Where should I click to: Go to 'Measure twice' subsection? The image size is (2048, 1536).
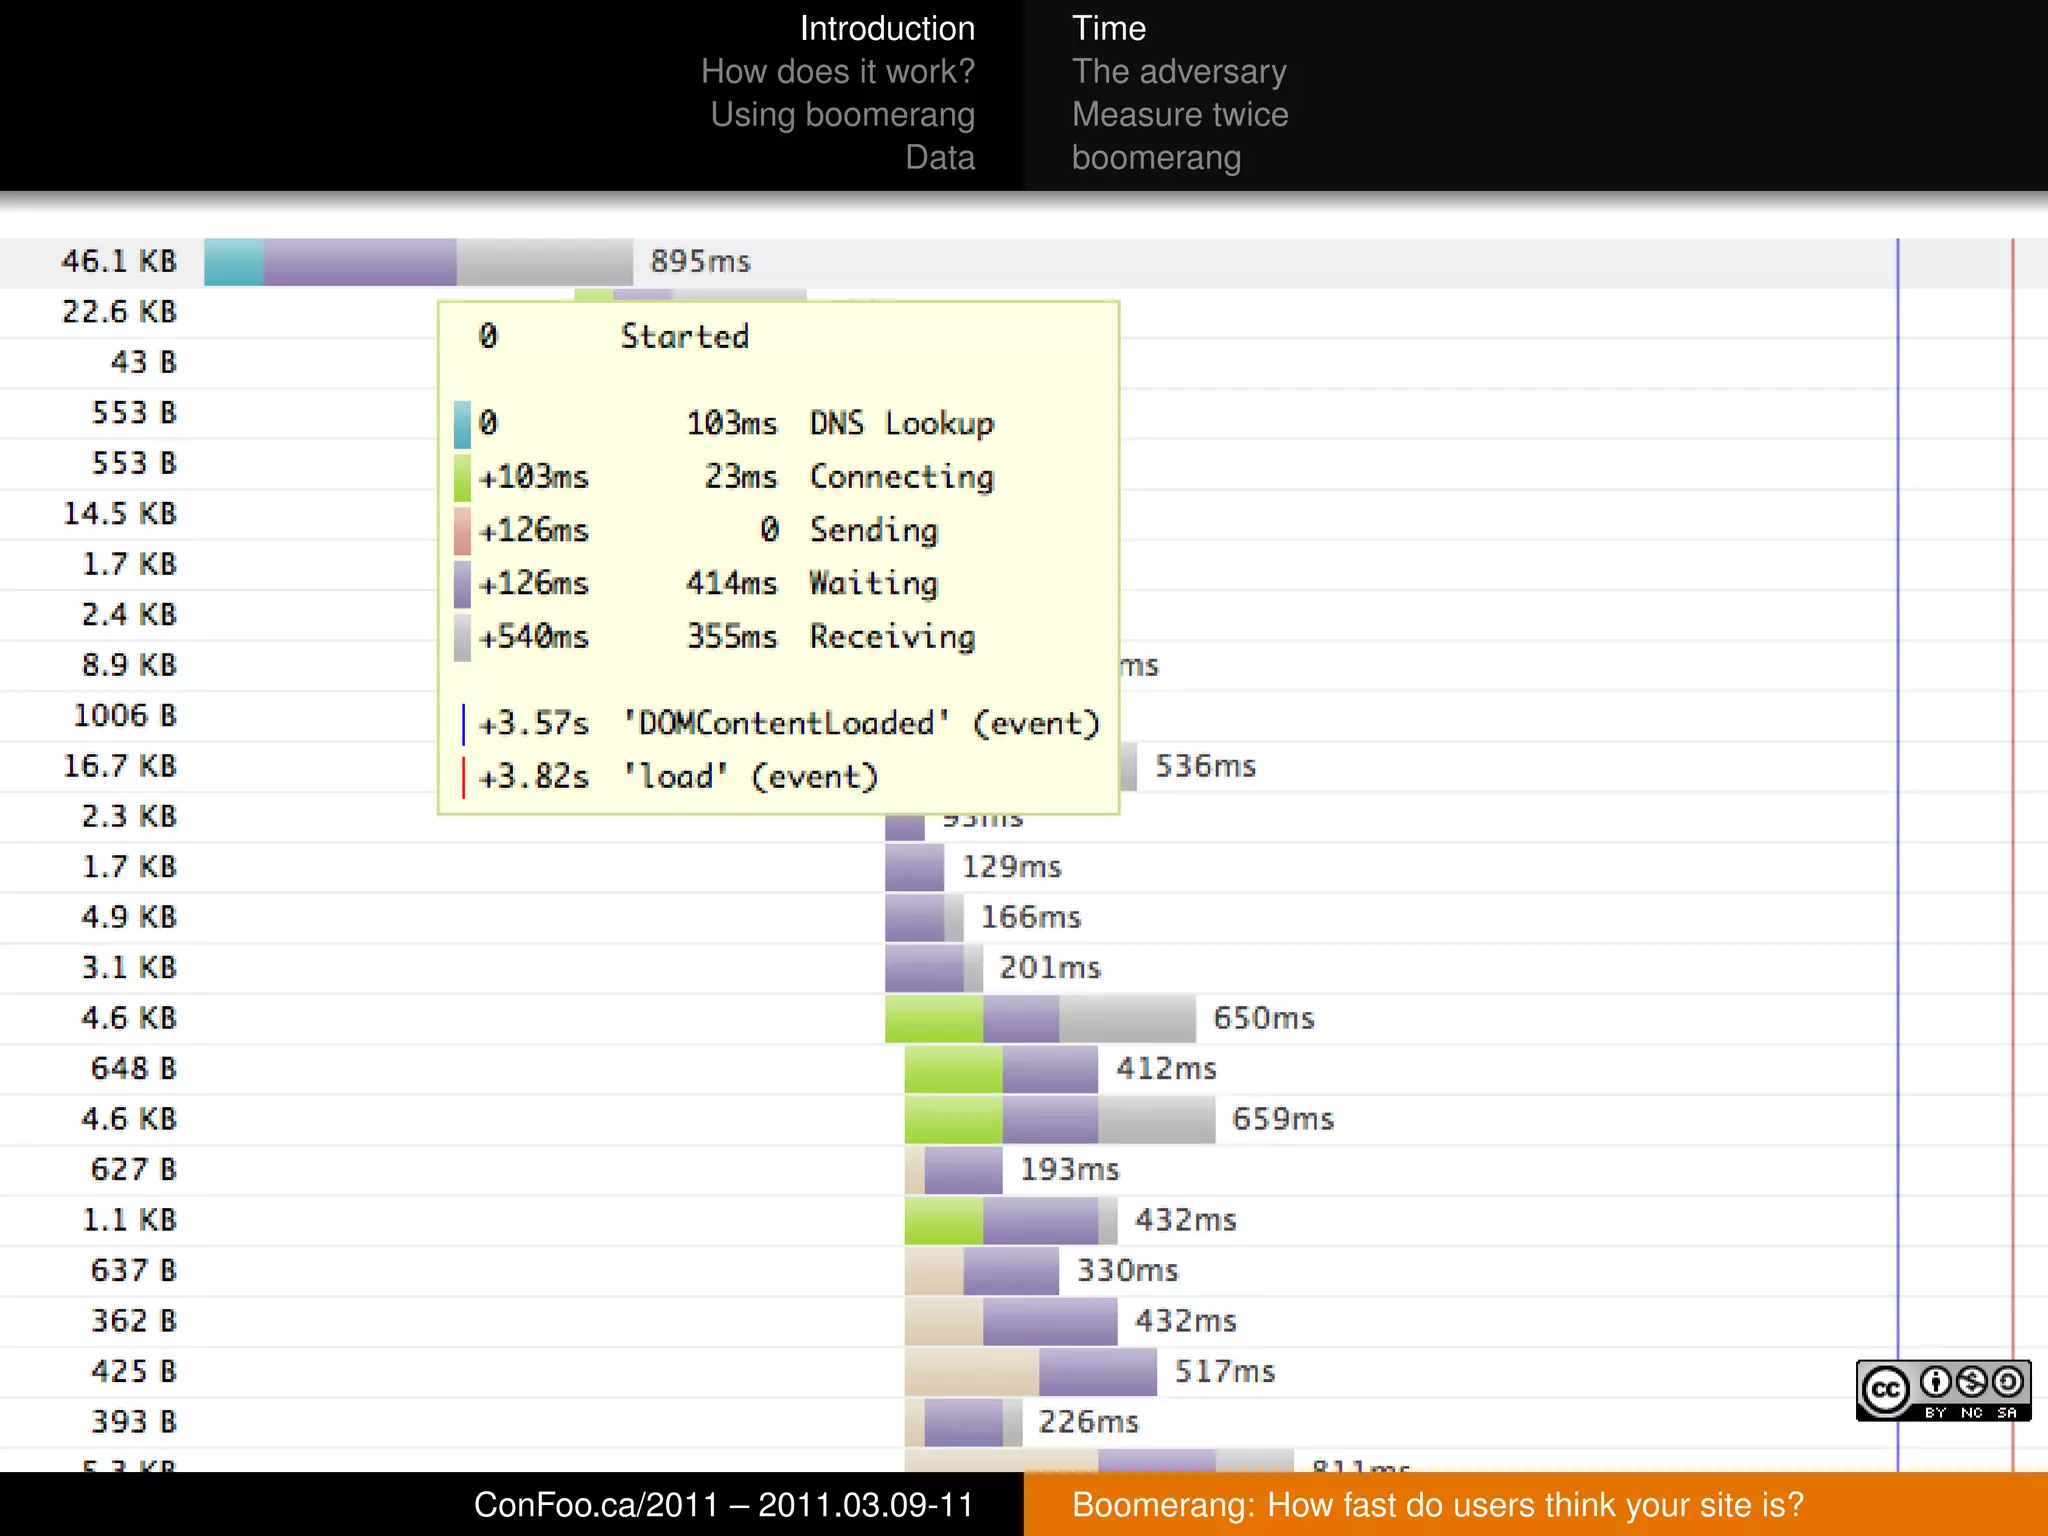[x=1179, y=114]
